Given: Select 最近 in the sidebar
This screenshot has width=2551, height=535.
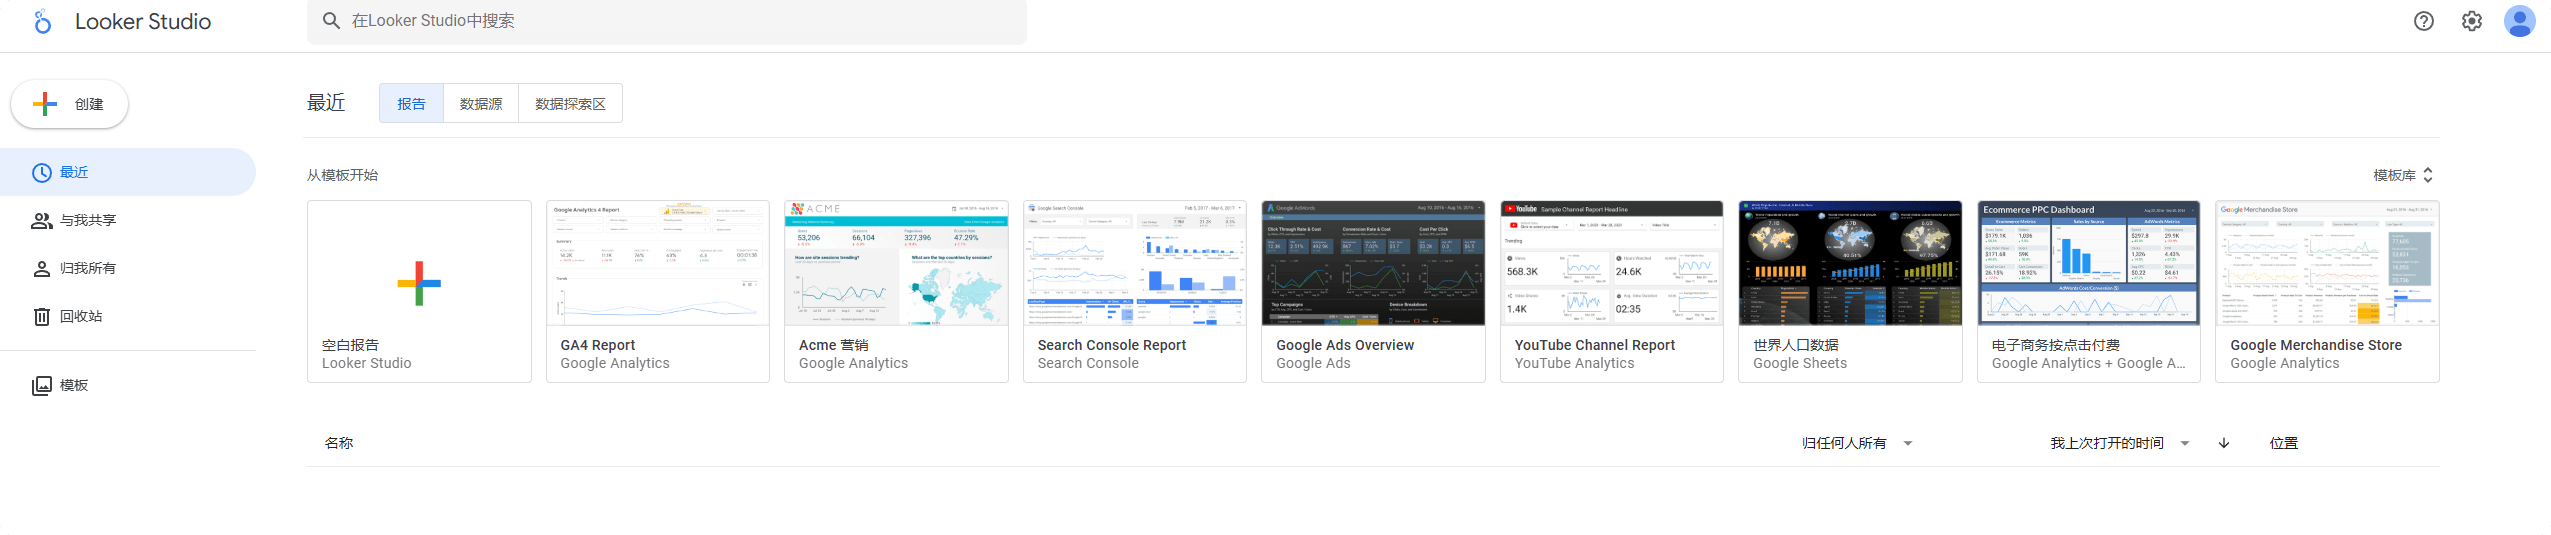Looking at the screenshot, I should click(128, 172).
